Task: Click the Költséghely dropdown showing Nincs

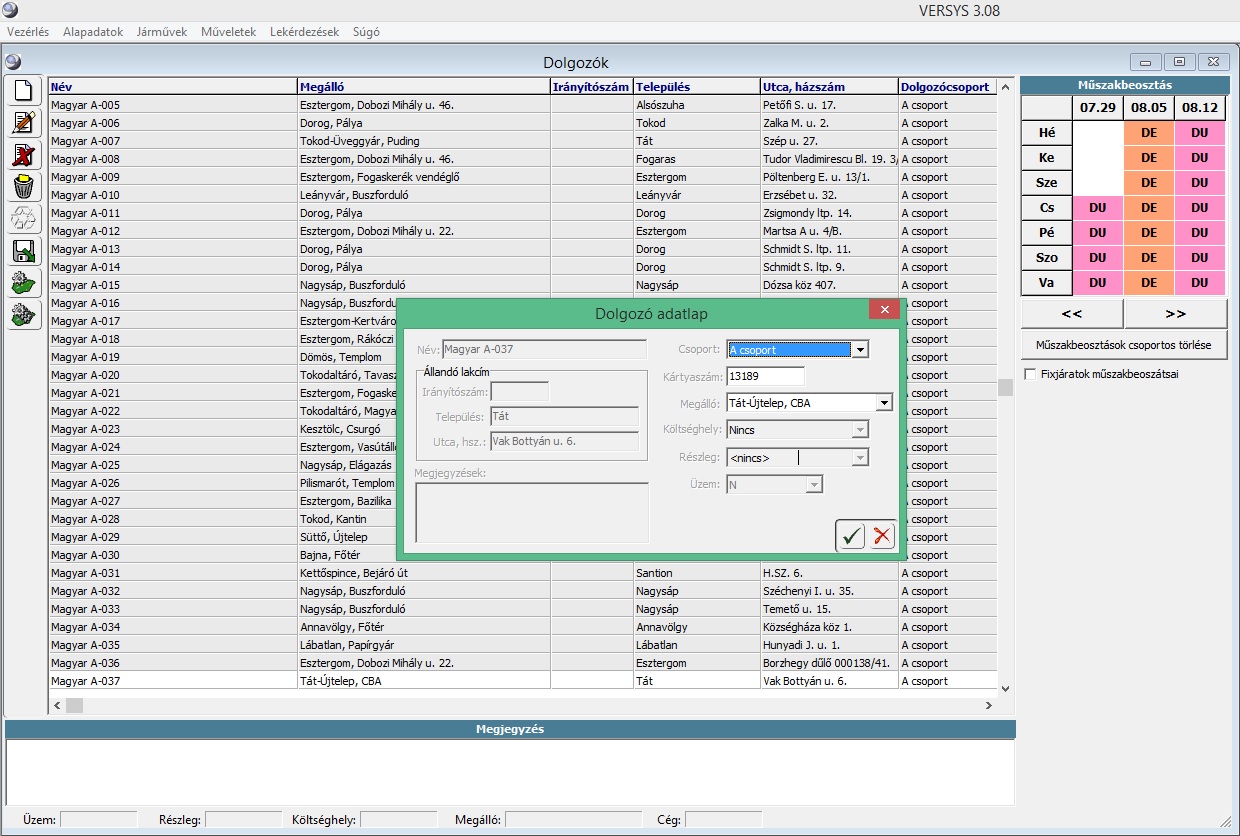Action: (797, 429)
